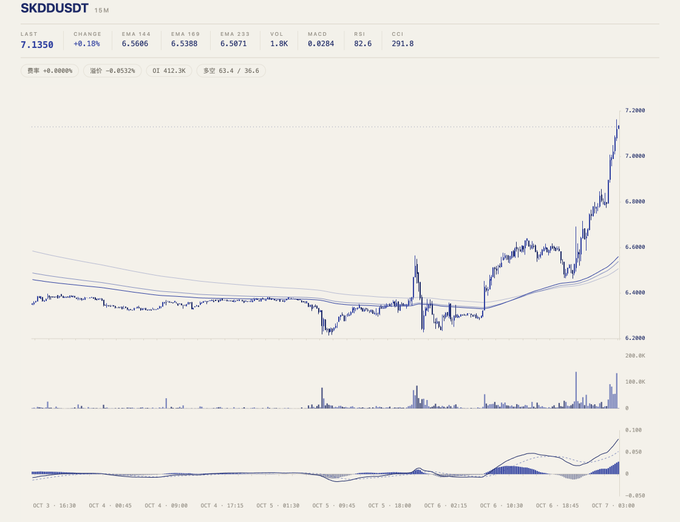Select the EMA 144 value 6.5606
The image size is (680, 522).
pos(135,44)
